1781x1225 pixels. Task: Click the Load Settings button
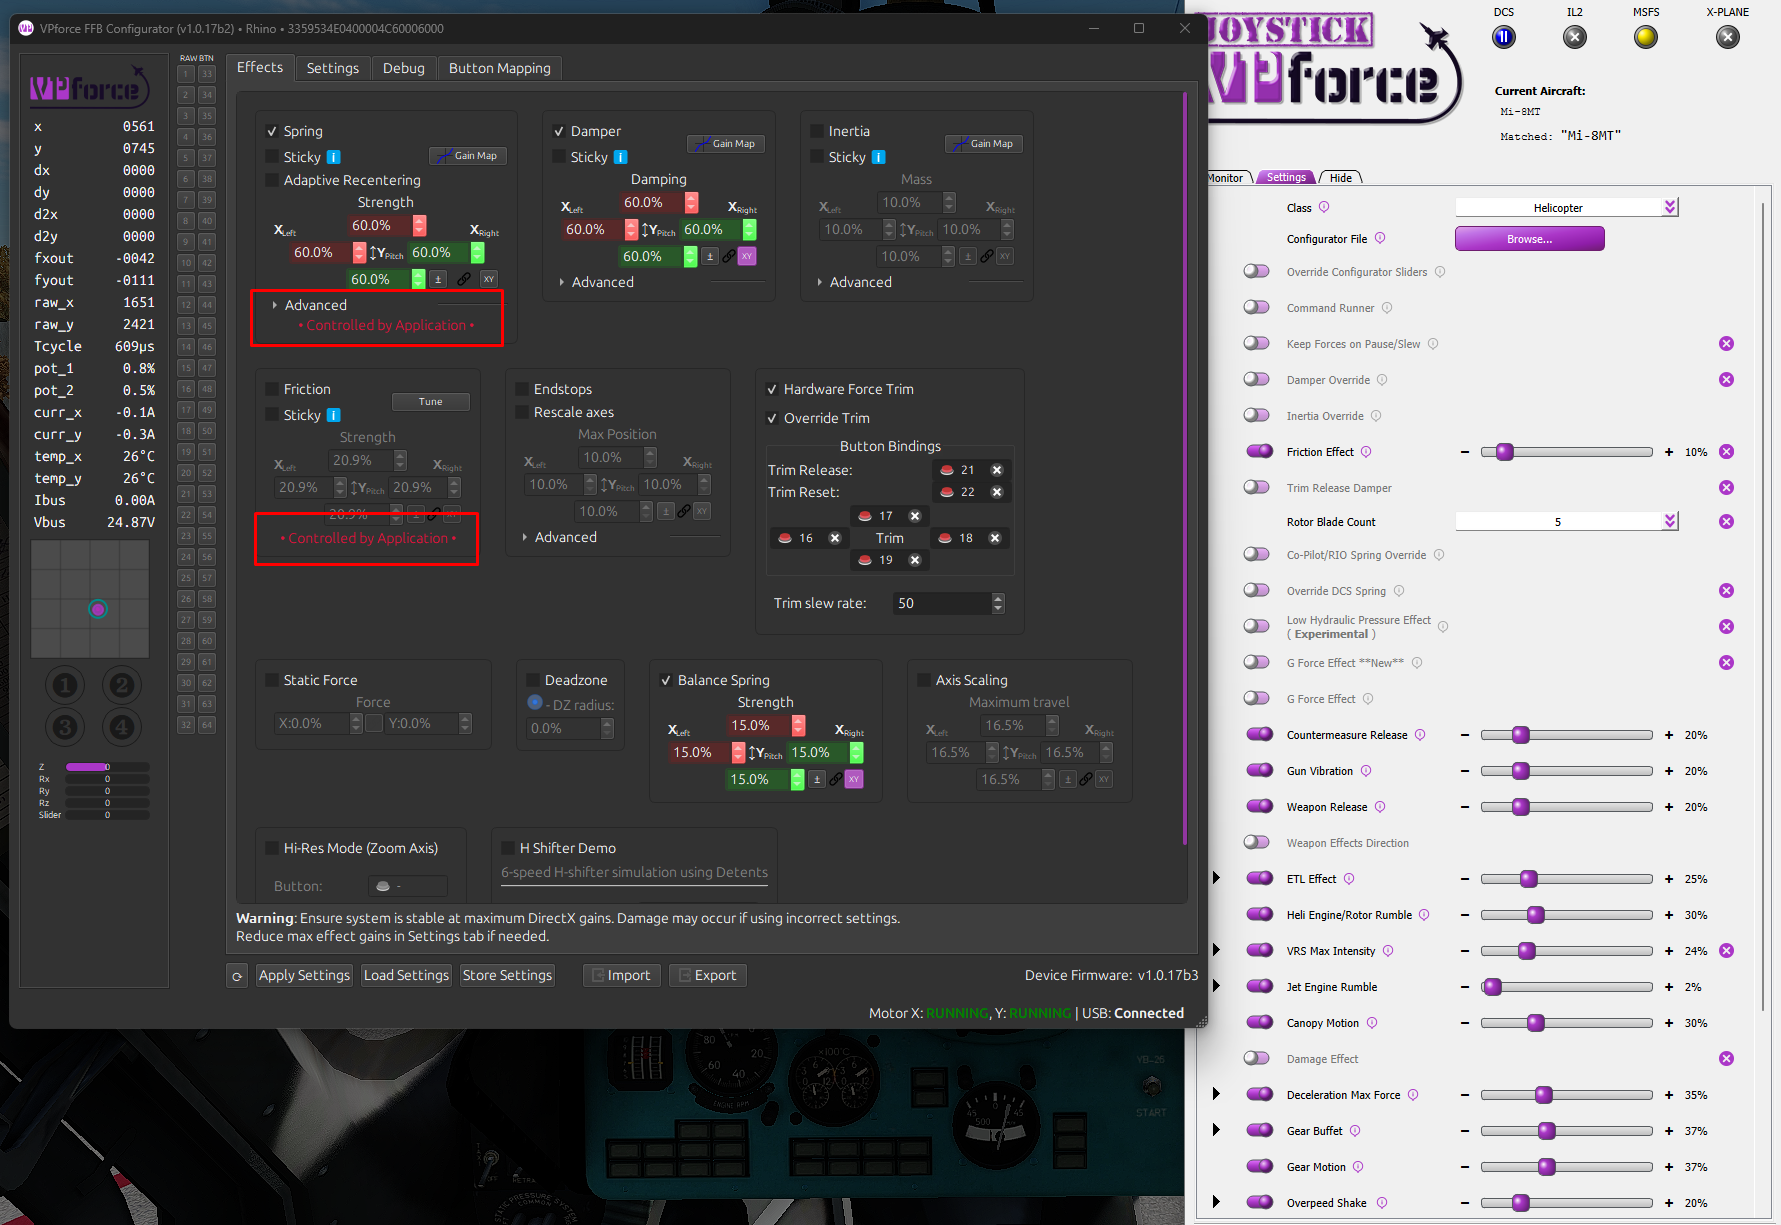pyautogui.click(x=406, y=975)
